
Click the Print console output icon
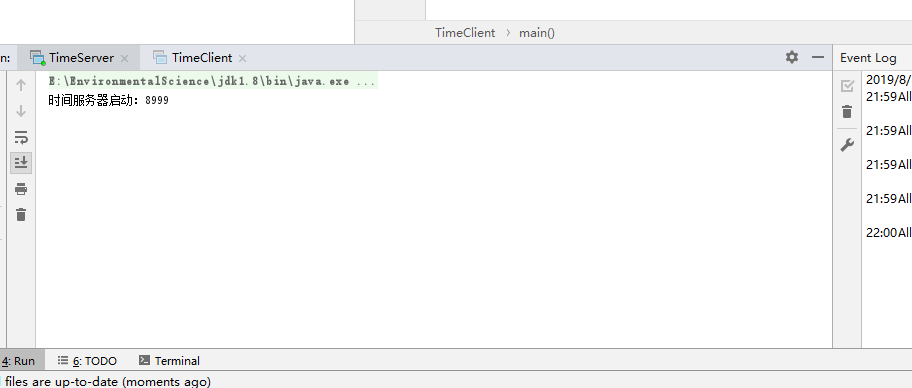tap(21, 189)
